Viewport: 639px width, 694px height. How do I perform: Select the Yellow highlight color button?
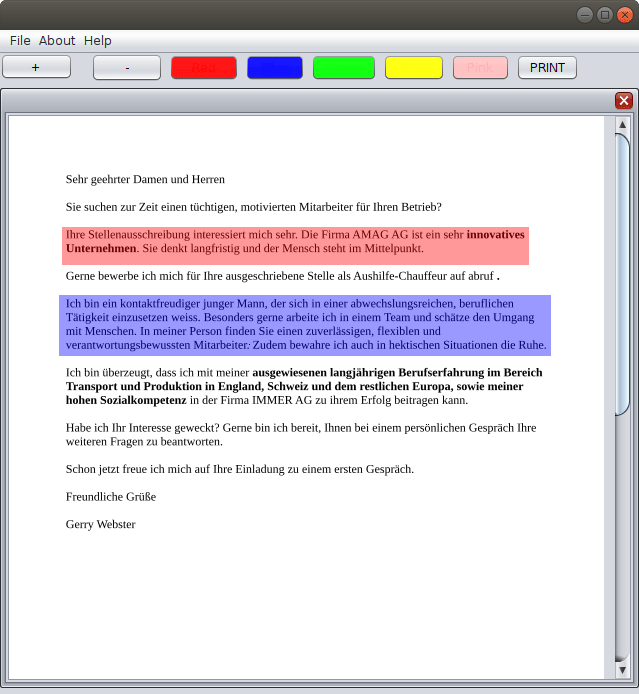click(x=414, y=68)
